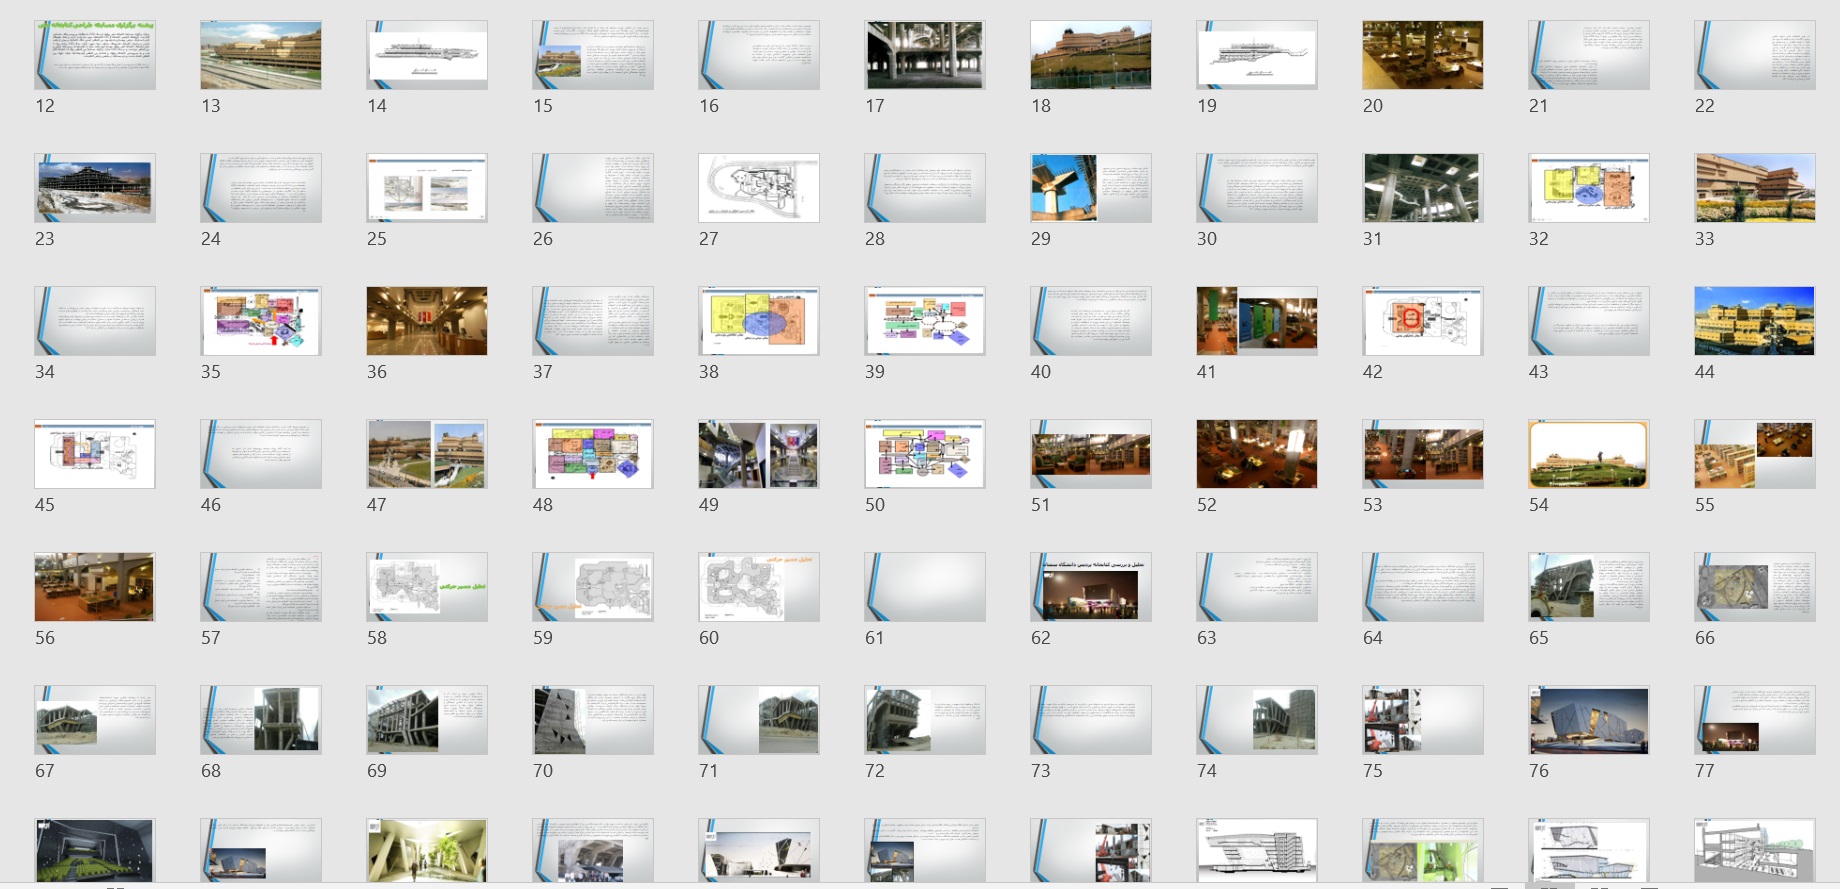The width and height of the screenshot is (1840, 889).
Task: Select slide 27 site plan drawing
Action: (x=759, y=188)
